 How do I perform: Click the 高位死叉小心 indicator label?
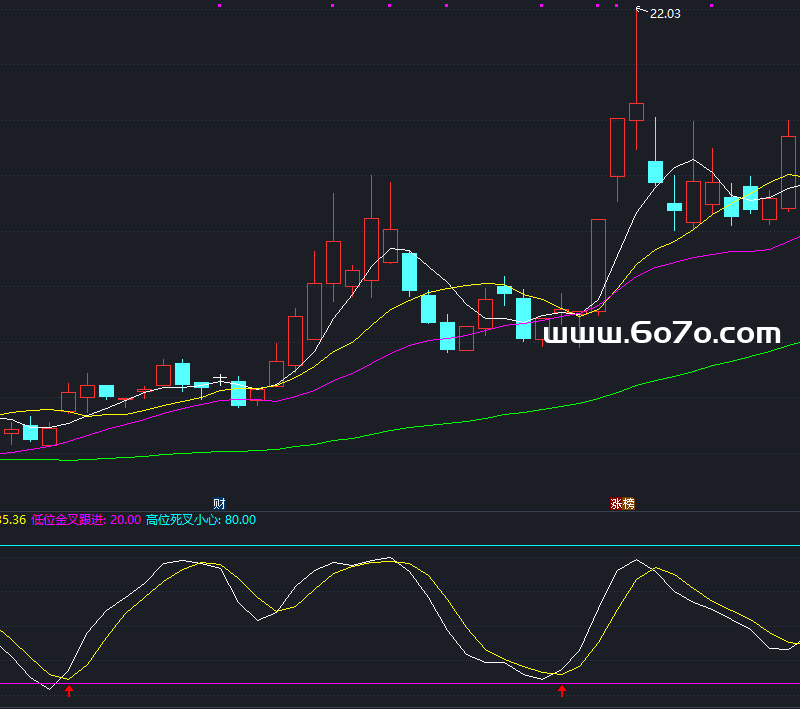(x=183, y=520)
